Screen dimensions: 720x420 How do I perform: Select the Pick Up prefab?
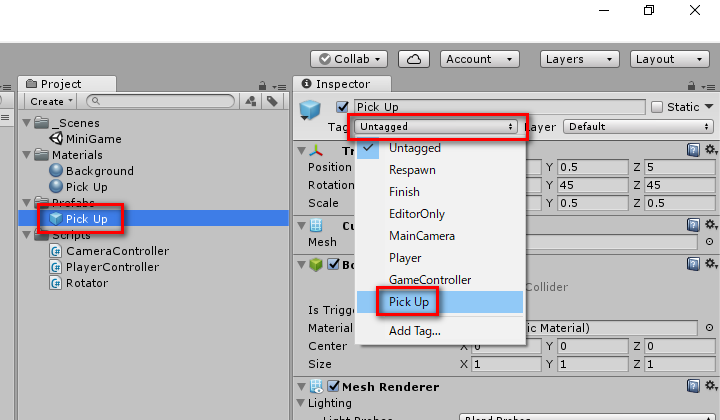(153, 218)
